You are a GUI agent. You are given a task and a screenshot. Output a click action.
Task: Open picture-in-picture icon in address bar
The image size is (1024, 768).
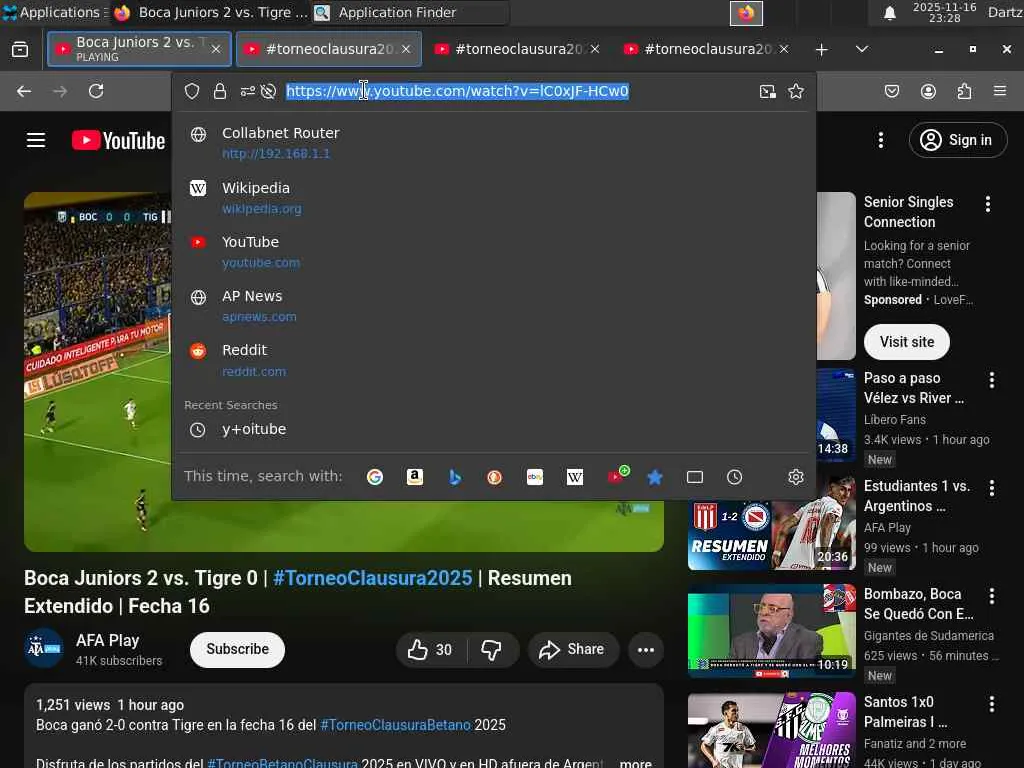tap(768, 91)
